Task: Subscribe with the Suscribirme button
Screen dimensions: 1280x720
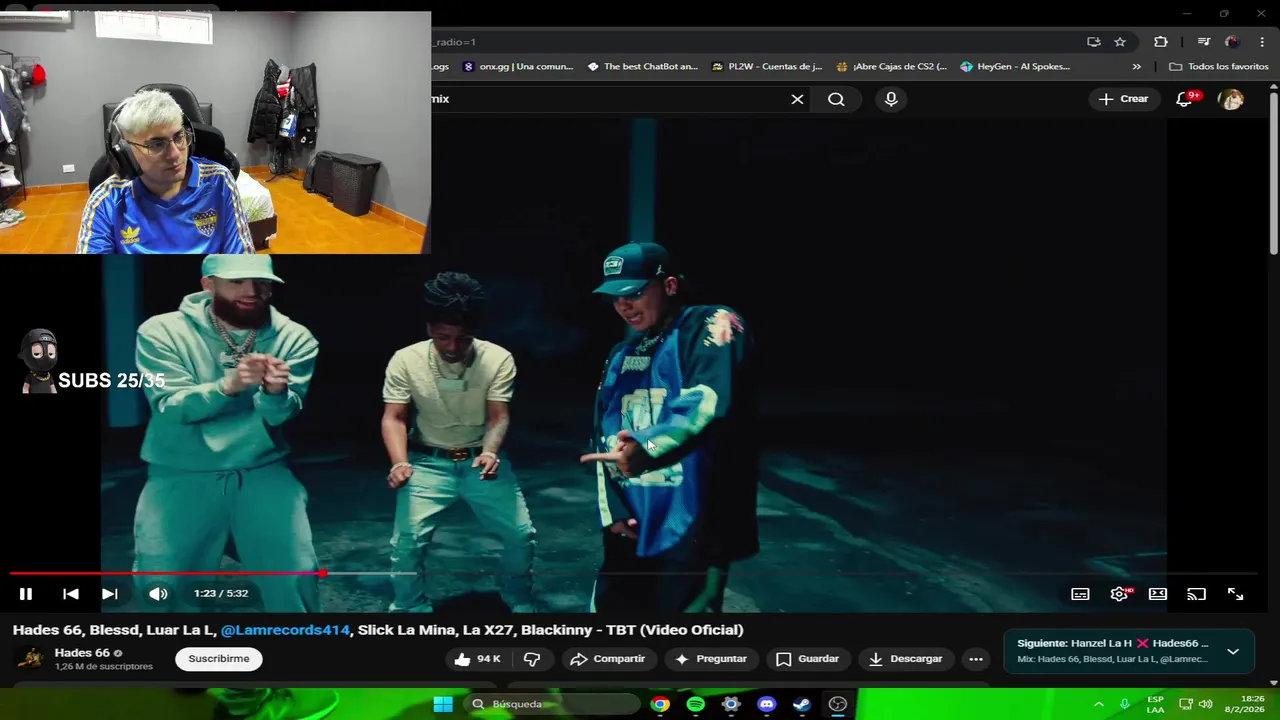Action: [x=219, y=659]
